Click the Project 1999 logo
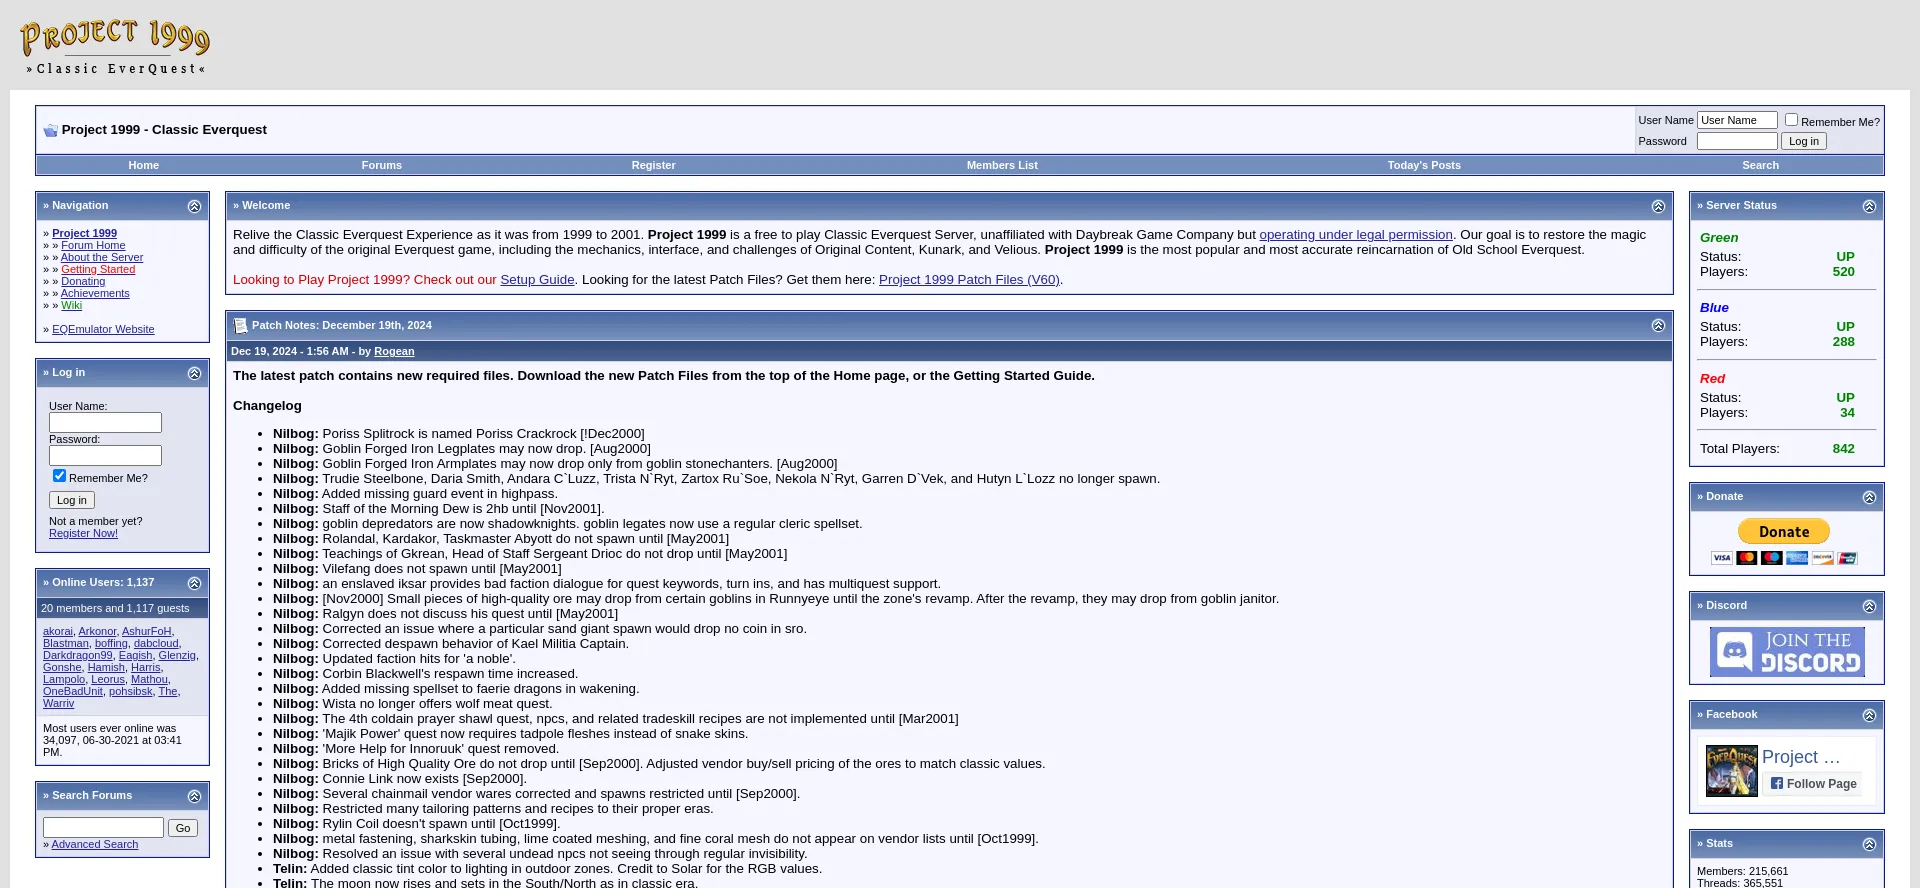 pos(114,46)
